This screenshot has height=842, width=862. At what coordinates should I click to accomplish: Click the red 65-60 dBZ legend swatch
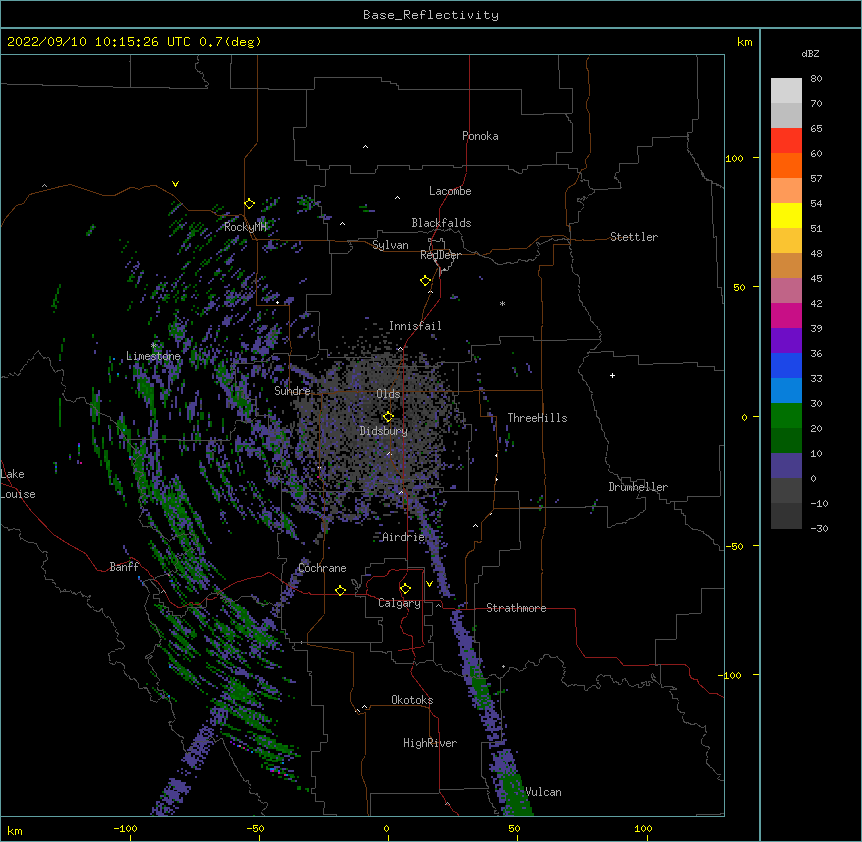[786, 141]
